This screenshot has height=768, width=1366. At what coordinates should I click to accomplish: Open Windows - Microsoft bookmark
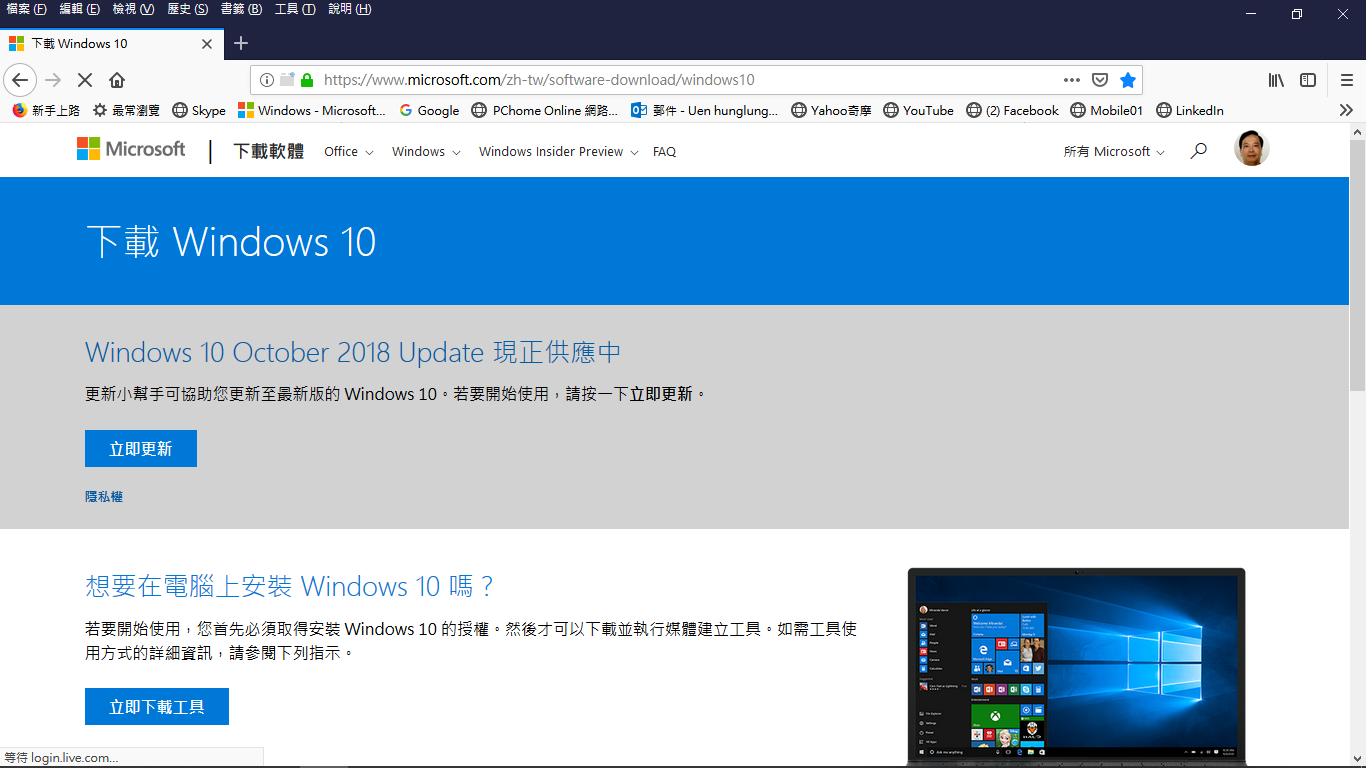pyautogui.click(x=311, y=110)
